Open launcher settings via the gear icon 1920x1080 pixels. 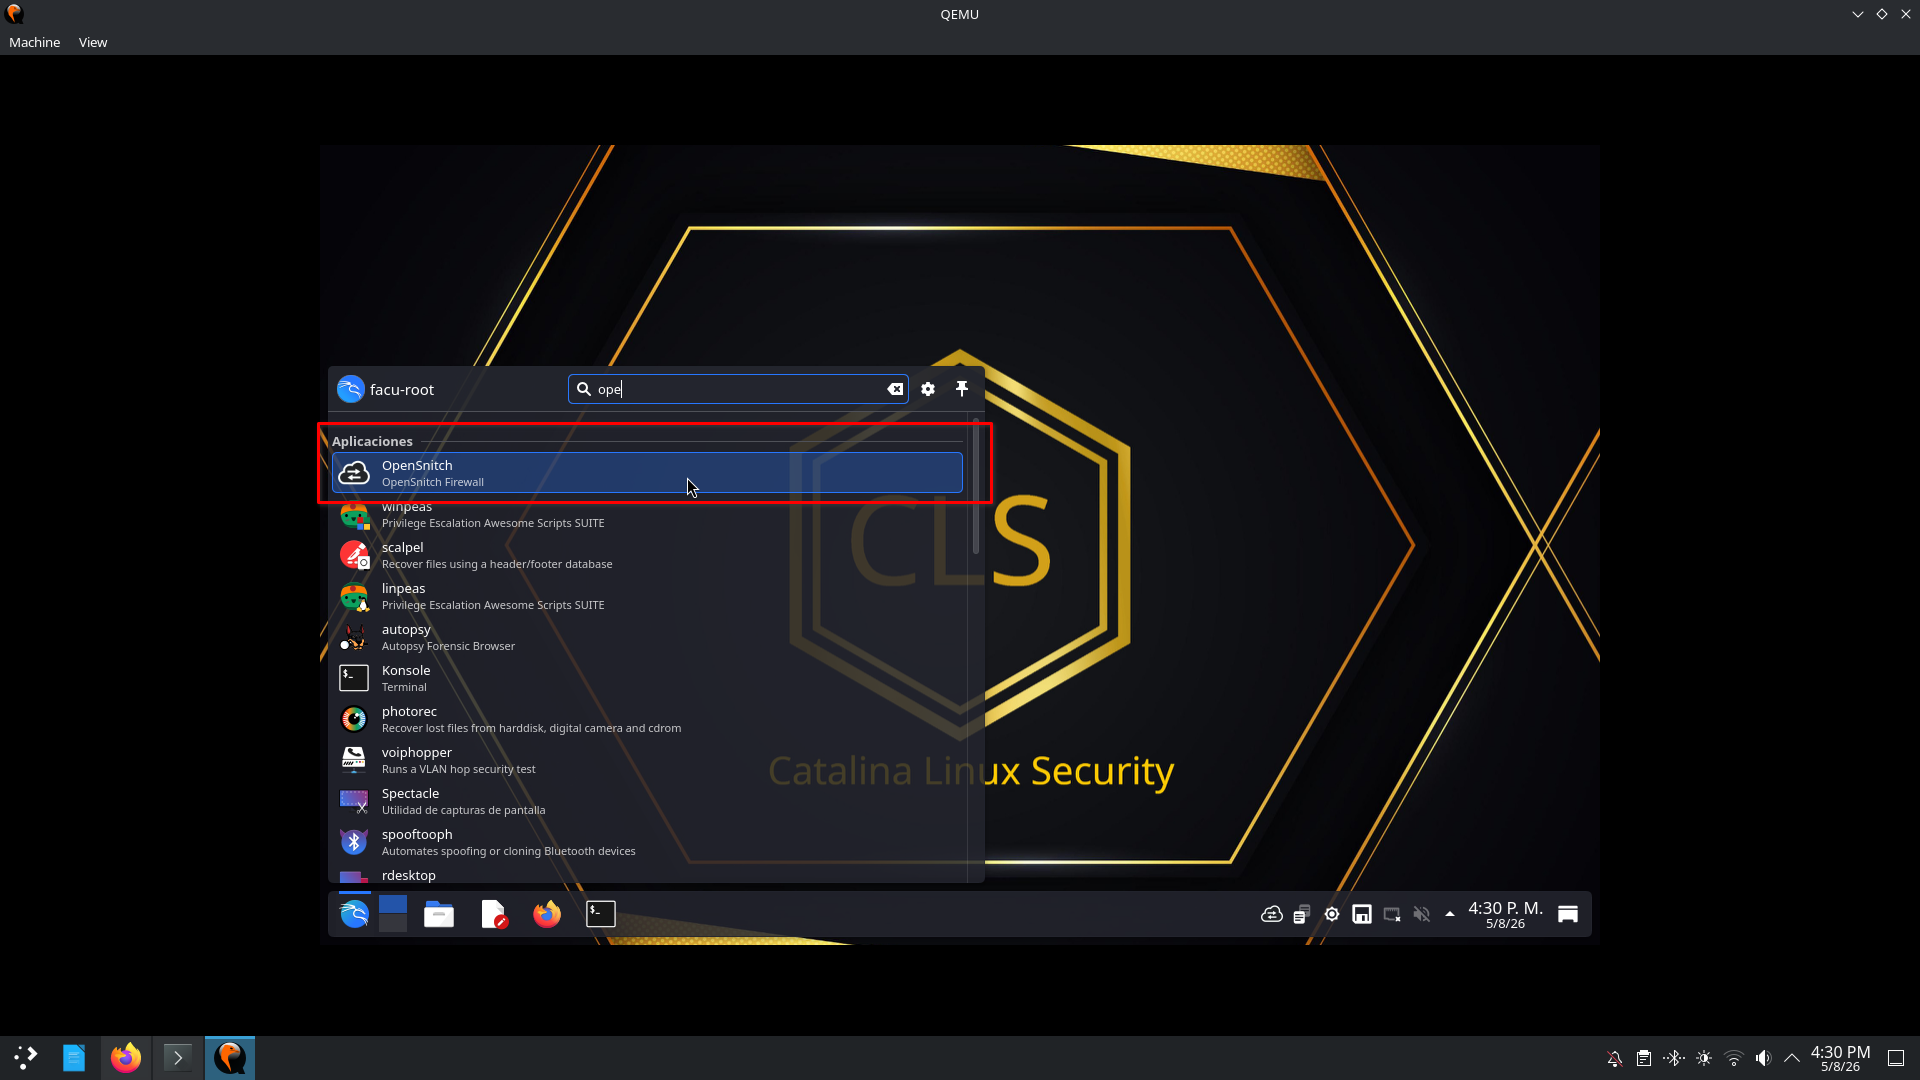tap(928, 389)
